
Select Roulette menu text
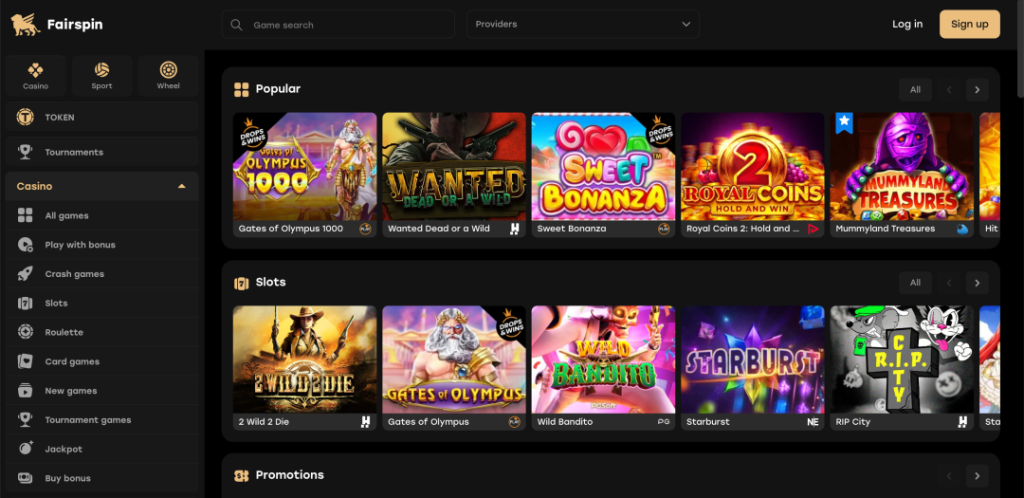click(x=64, y=332)
